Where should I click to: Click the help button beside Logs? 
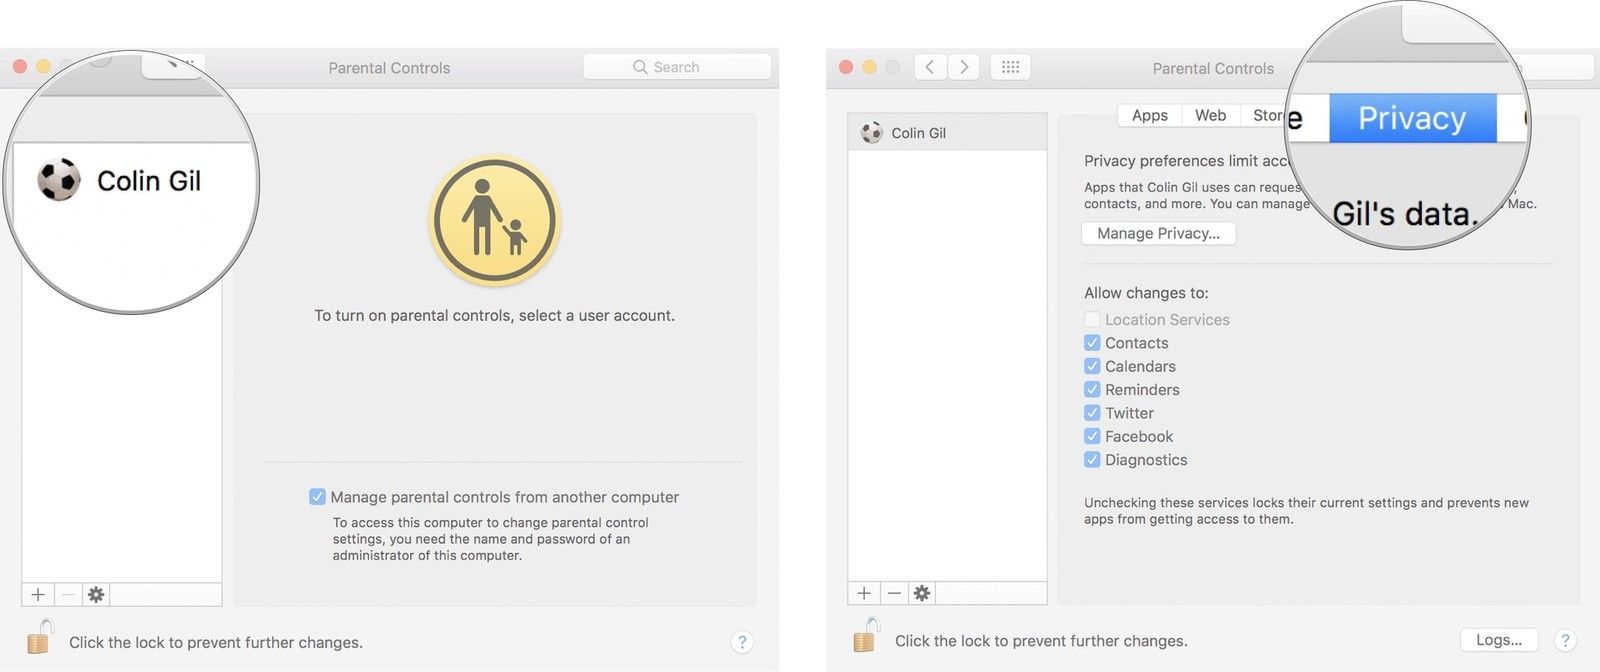point(1565,640)
